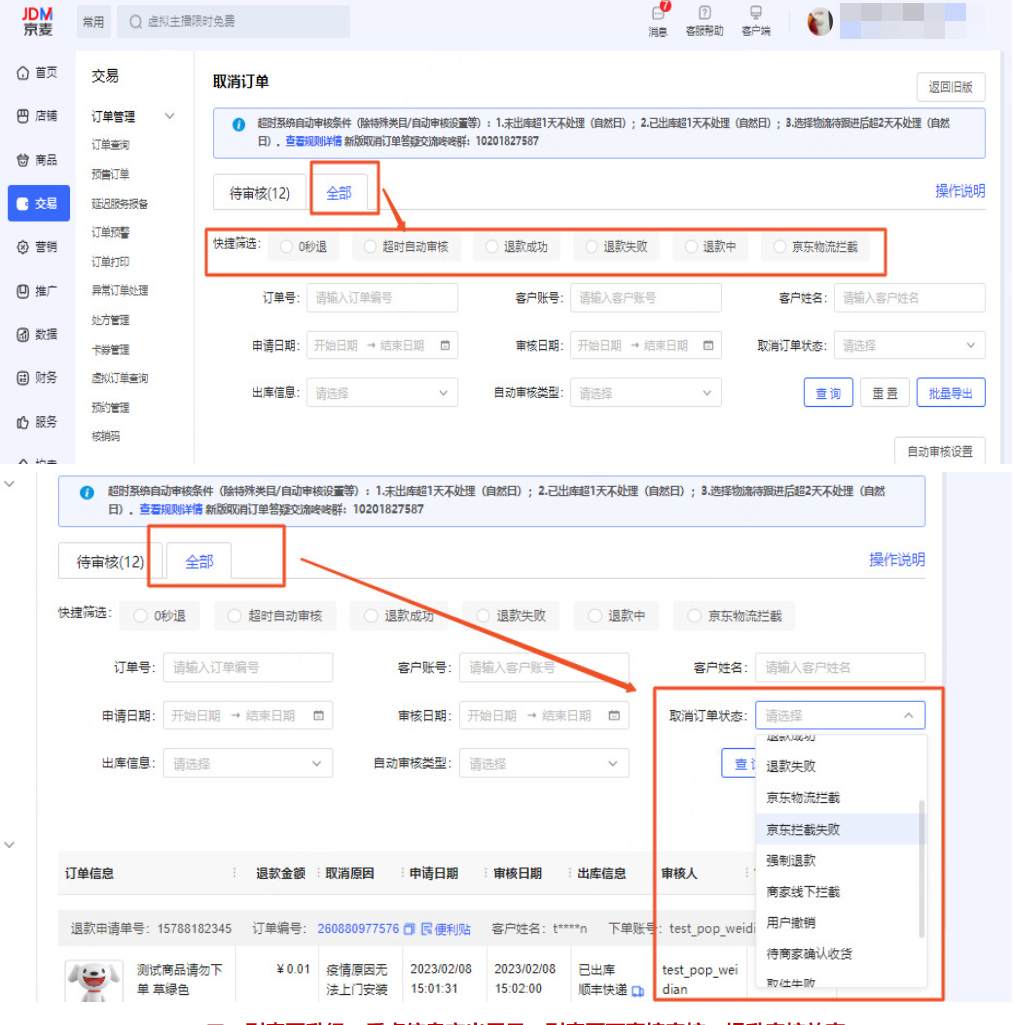Open the 财务 sidebar icon

coord(38,377)
